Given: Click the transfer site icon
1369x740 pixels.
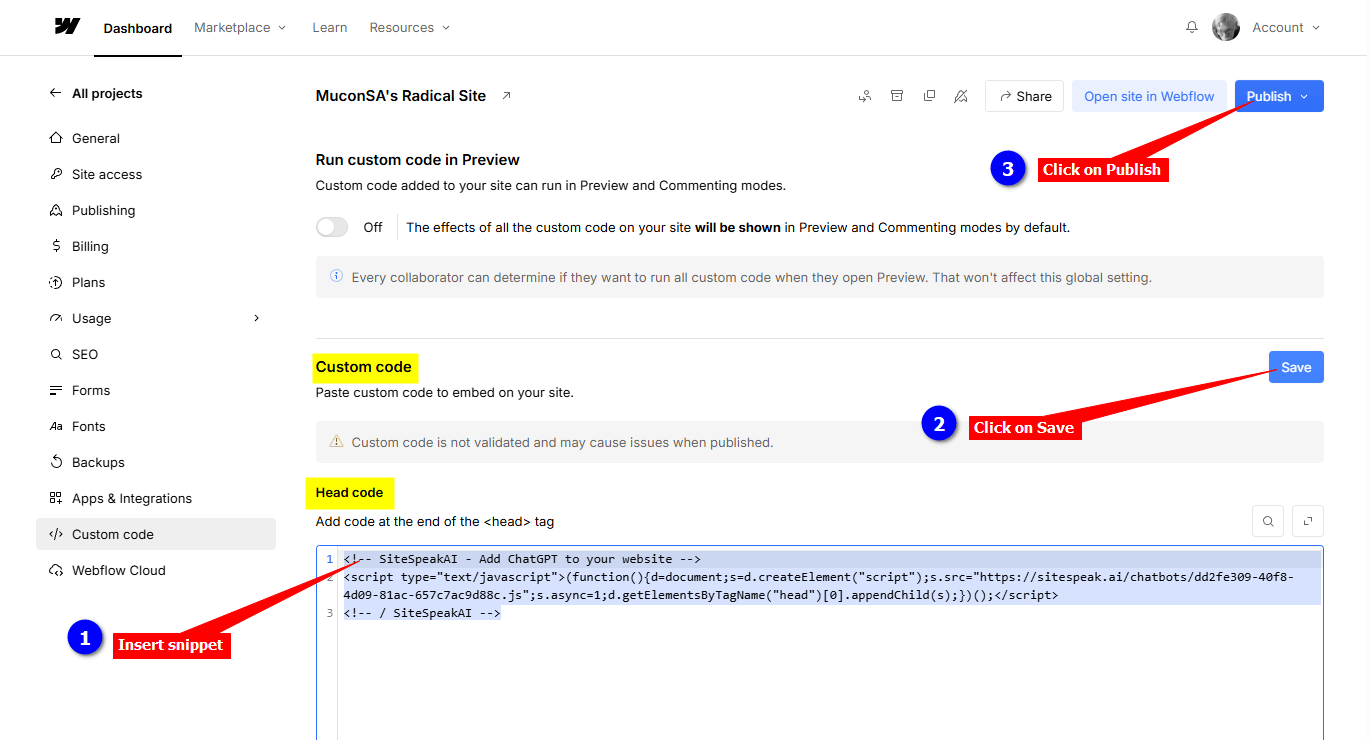Looking at the screenshot, I should coord(865,96).
